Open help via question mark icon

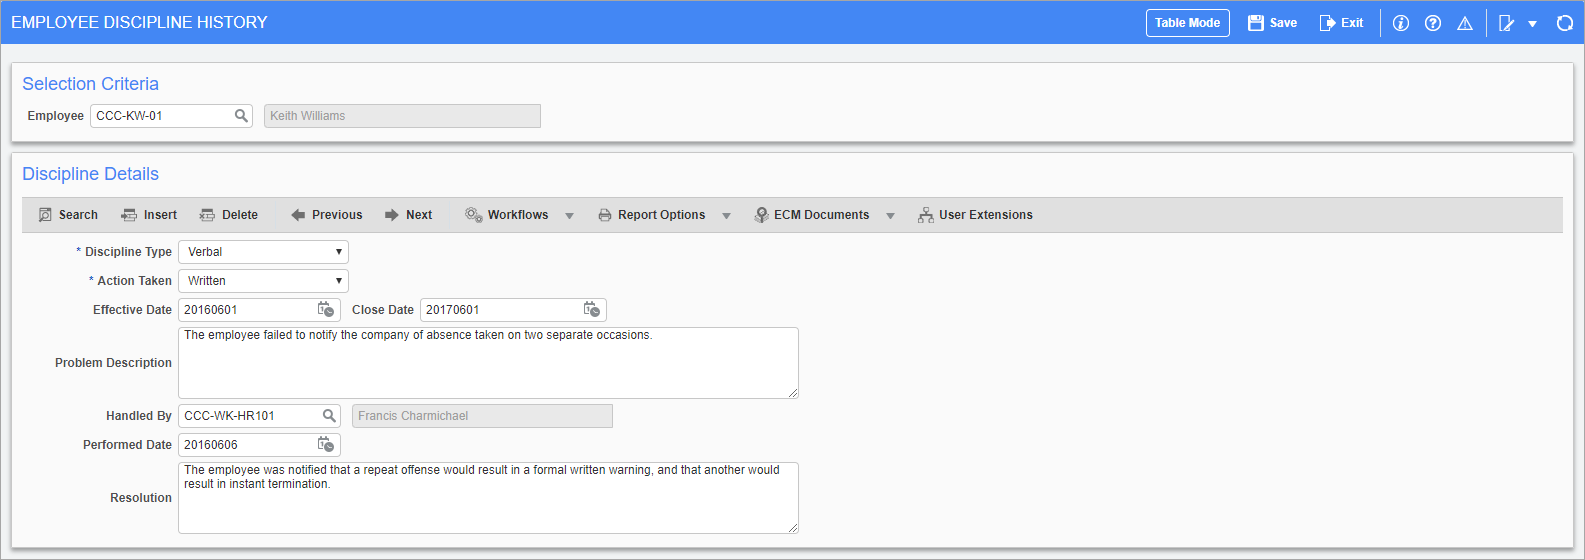click(1432, 23)
